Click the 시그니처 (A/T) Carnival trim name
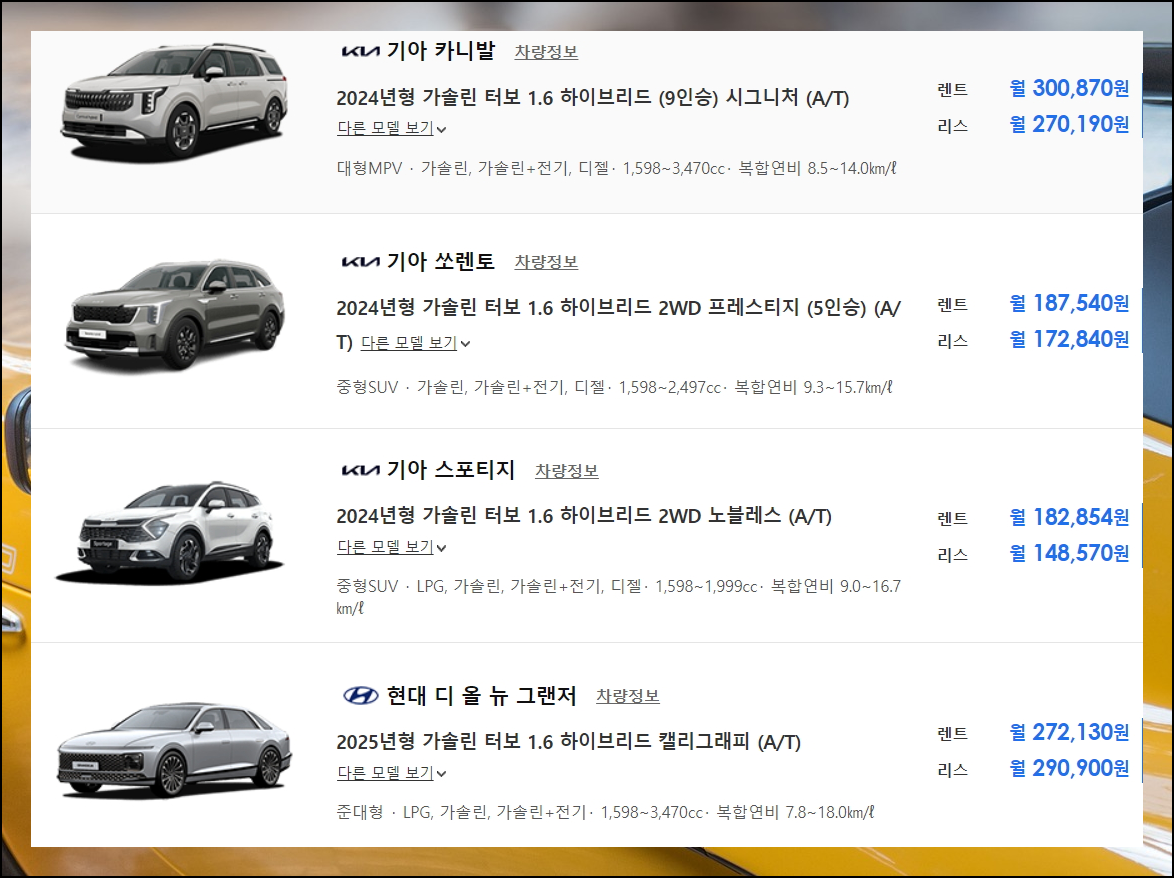1174x878 pixels. (787, 97)
